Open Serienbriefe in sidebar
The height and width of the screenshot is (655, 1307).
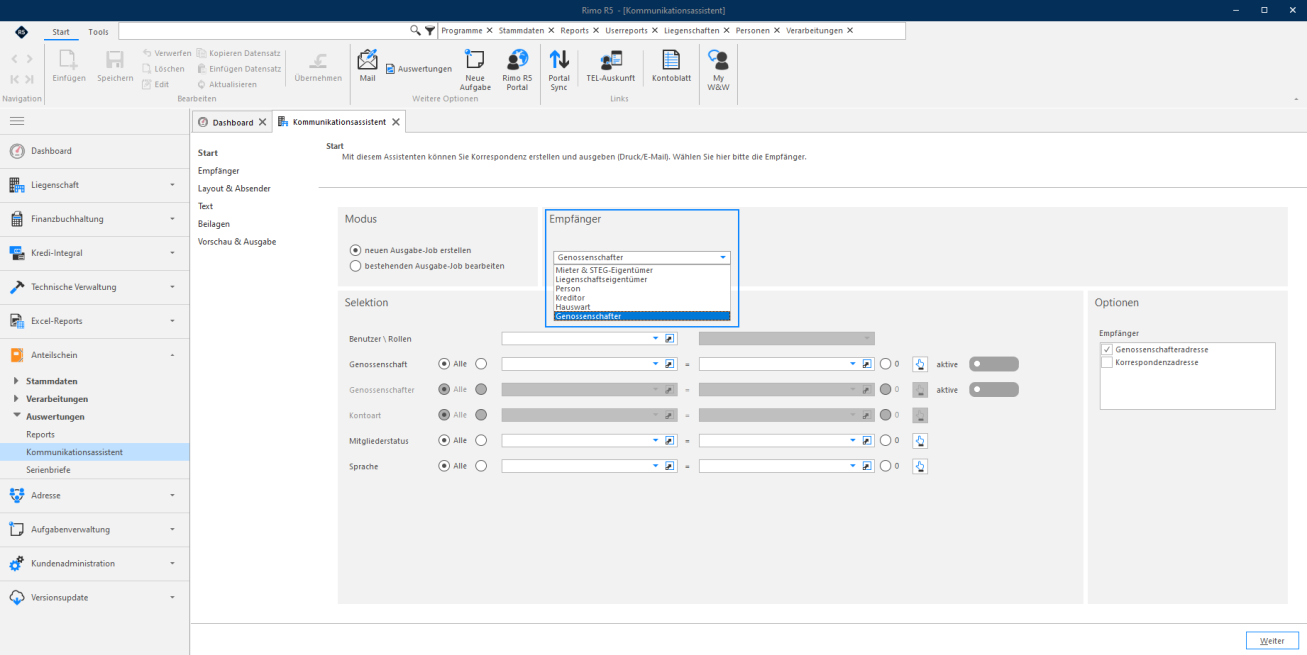(48, 470)
